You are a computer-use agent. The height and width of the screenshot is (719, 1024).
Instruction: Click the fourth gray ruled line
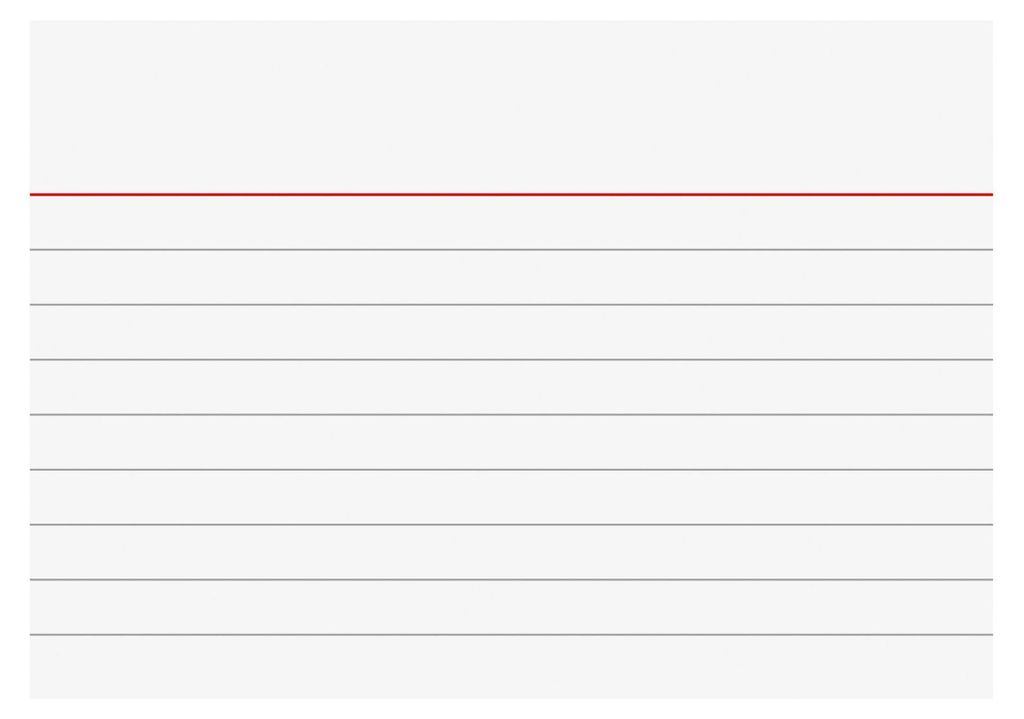pyautogui.click(x=511, y=414)
